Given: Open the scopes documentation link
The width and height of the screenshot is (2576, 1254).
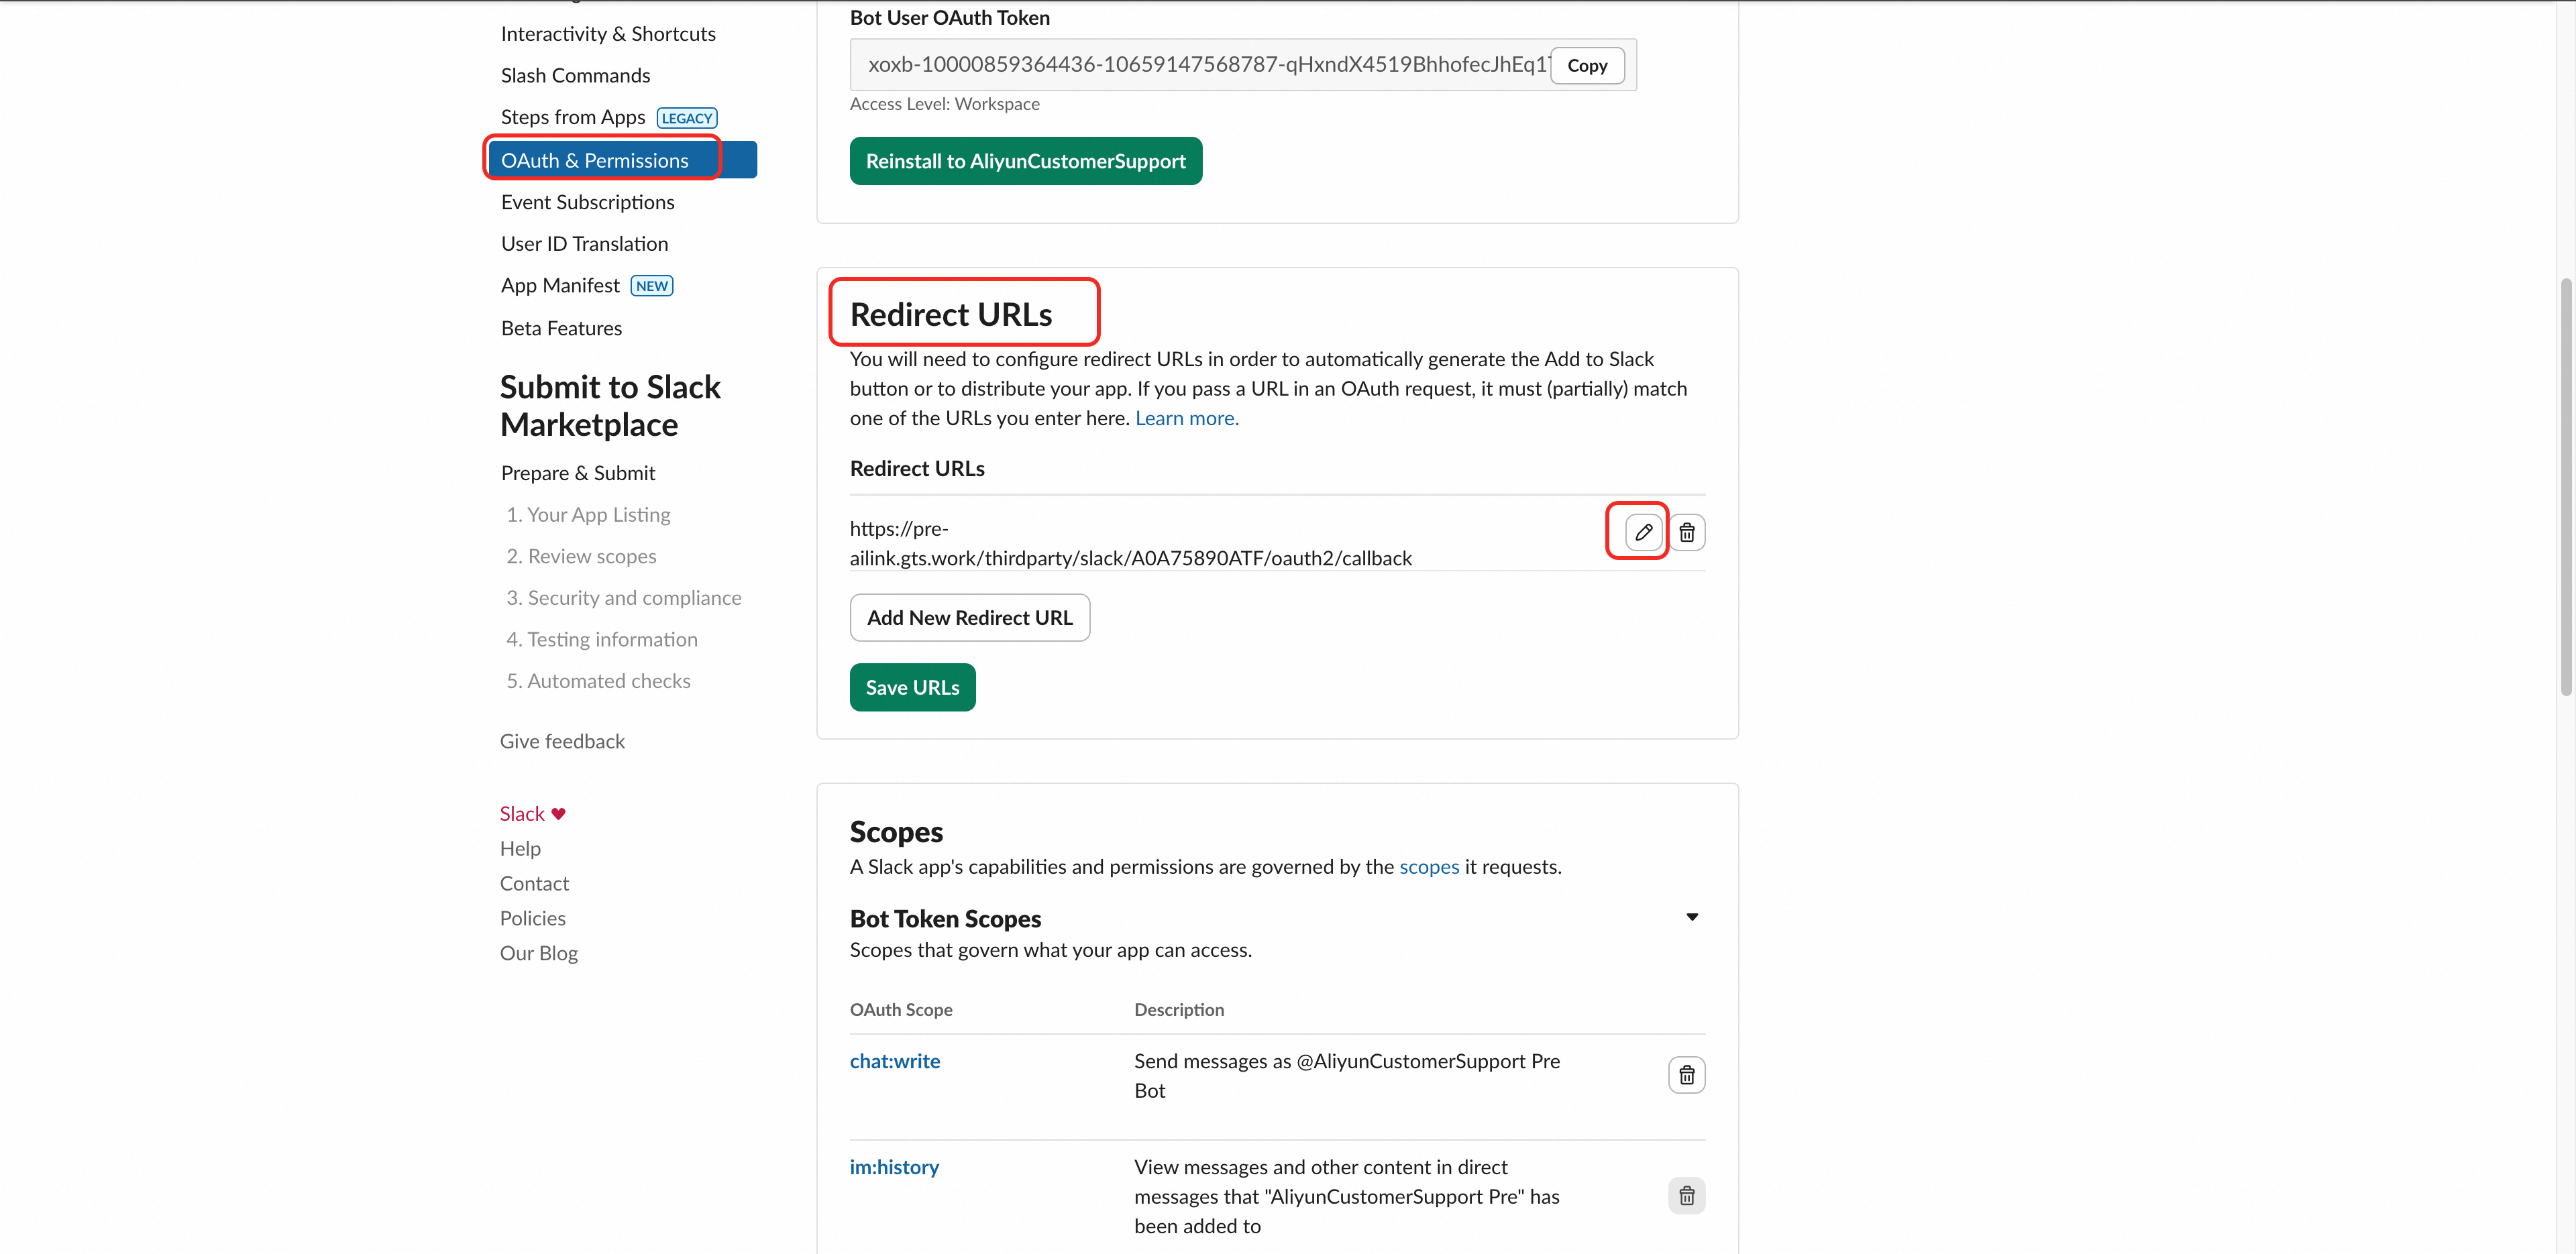Looking at the screenshot, I should click(x=1429, y=867).
